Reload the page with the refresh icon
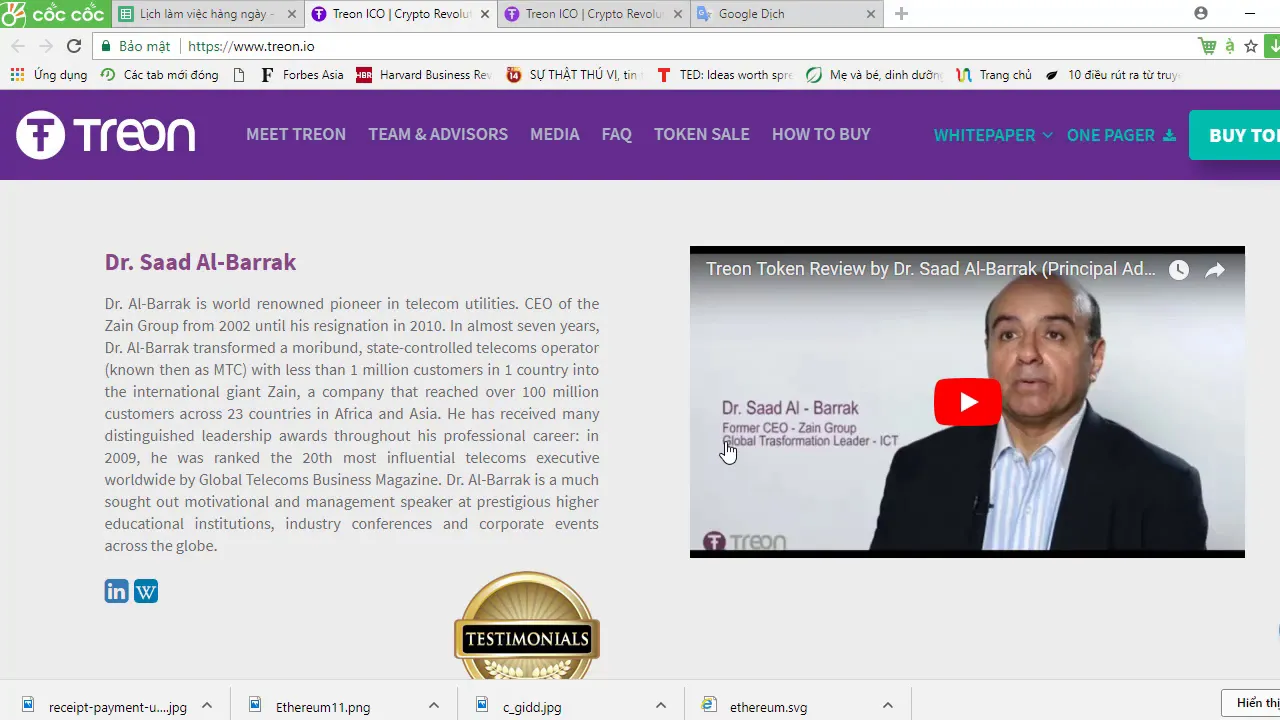The width and height of the screenshot is (1280, 720). click(74, 46)
